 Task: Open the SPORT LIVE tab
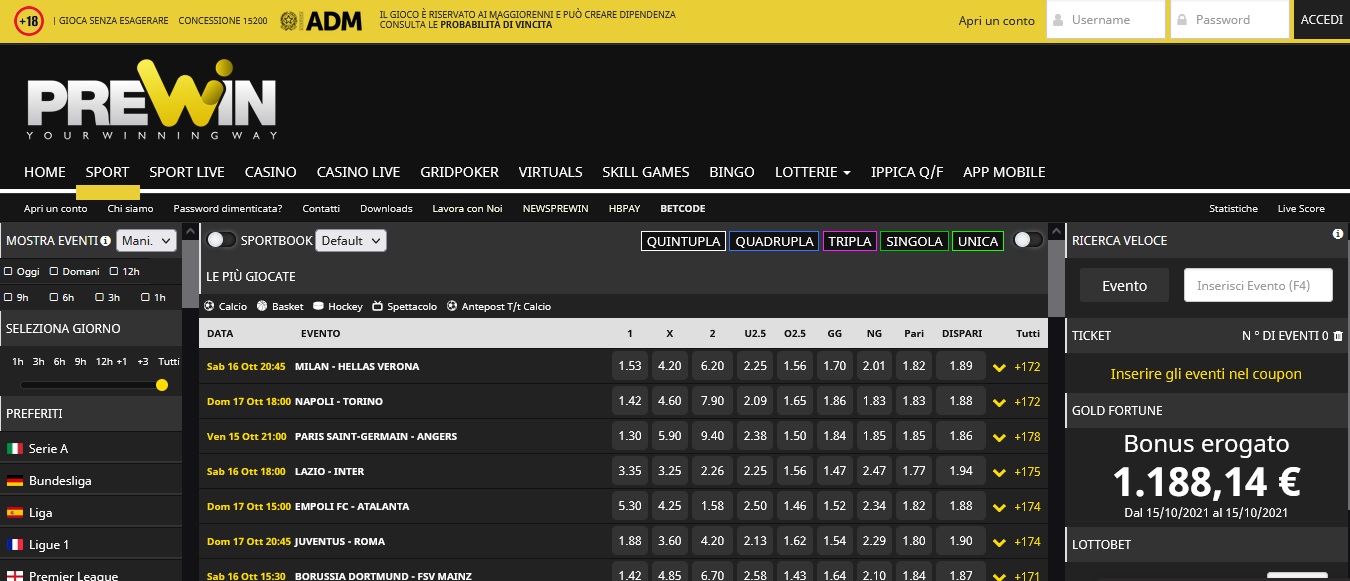(187, 172)
